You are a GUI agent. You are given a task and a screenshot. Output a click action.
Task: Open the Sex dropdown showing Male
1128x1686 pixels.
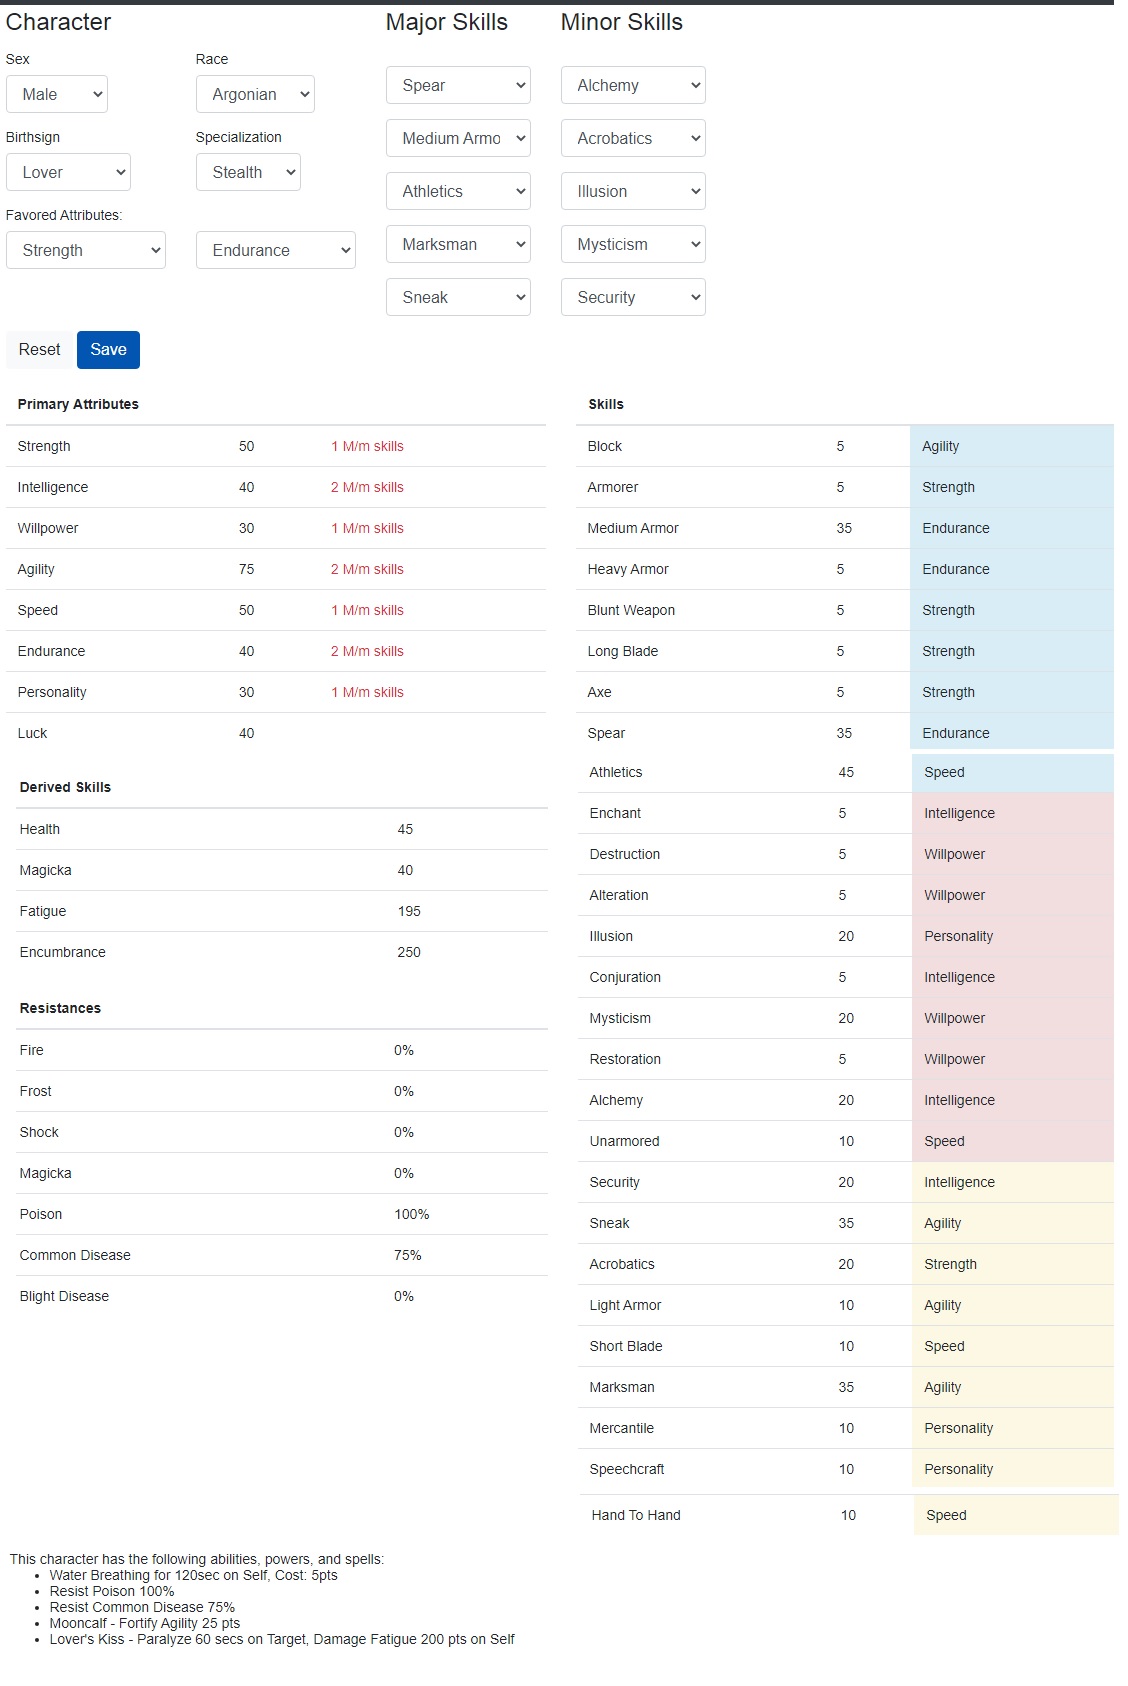[x=57, y=94]
